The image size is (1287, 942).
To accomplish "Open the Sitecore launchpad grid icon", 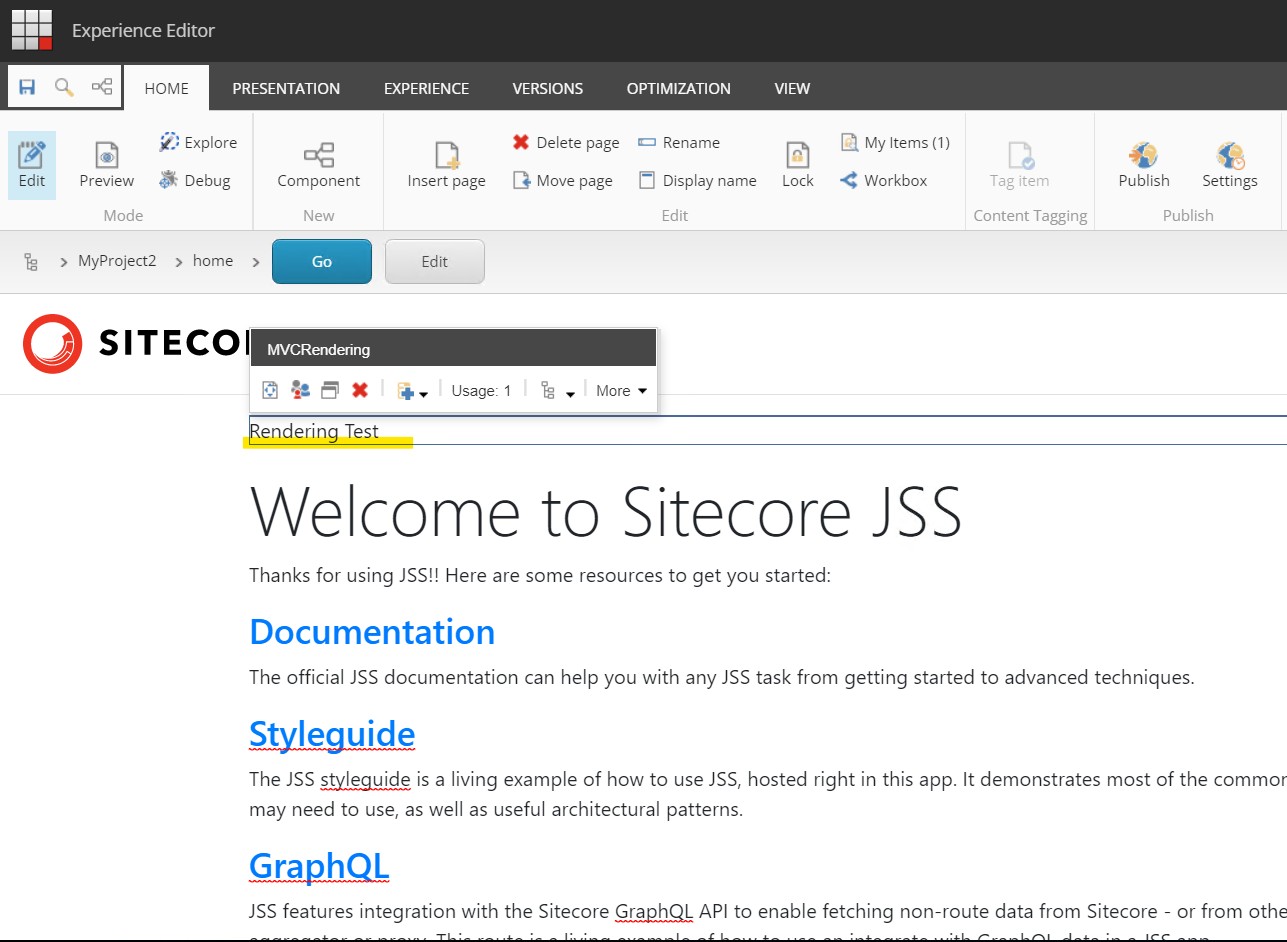I will click(31, 30).
